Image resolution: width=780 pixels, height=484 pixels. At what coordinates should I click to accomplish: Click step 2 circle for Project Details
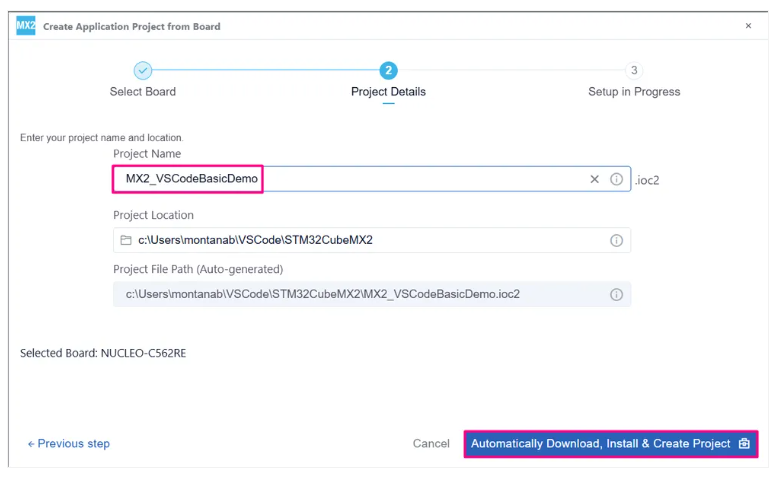pyautogui.click(x=389, y=71)
